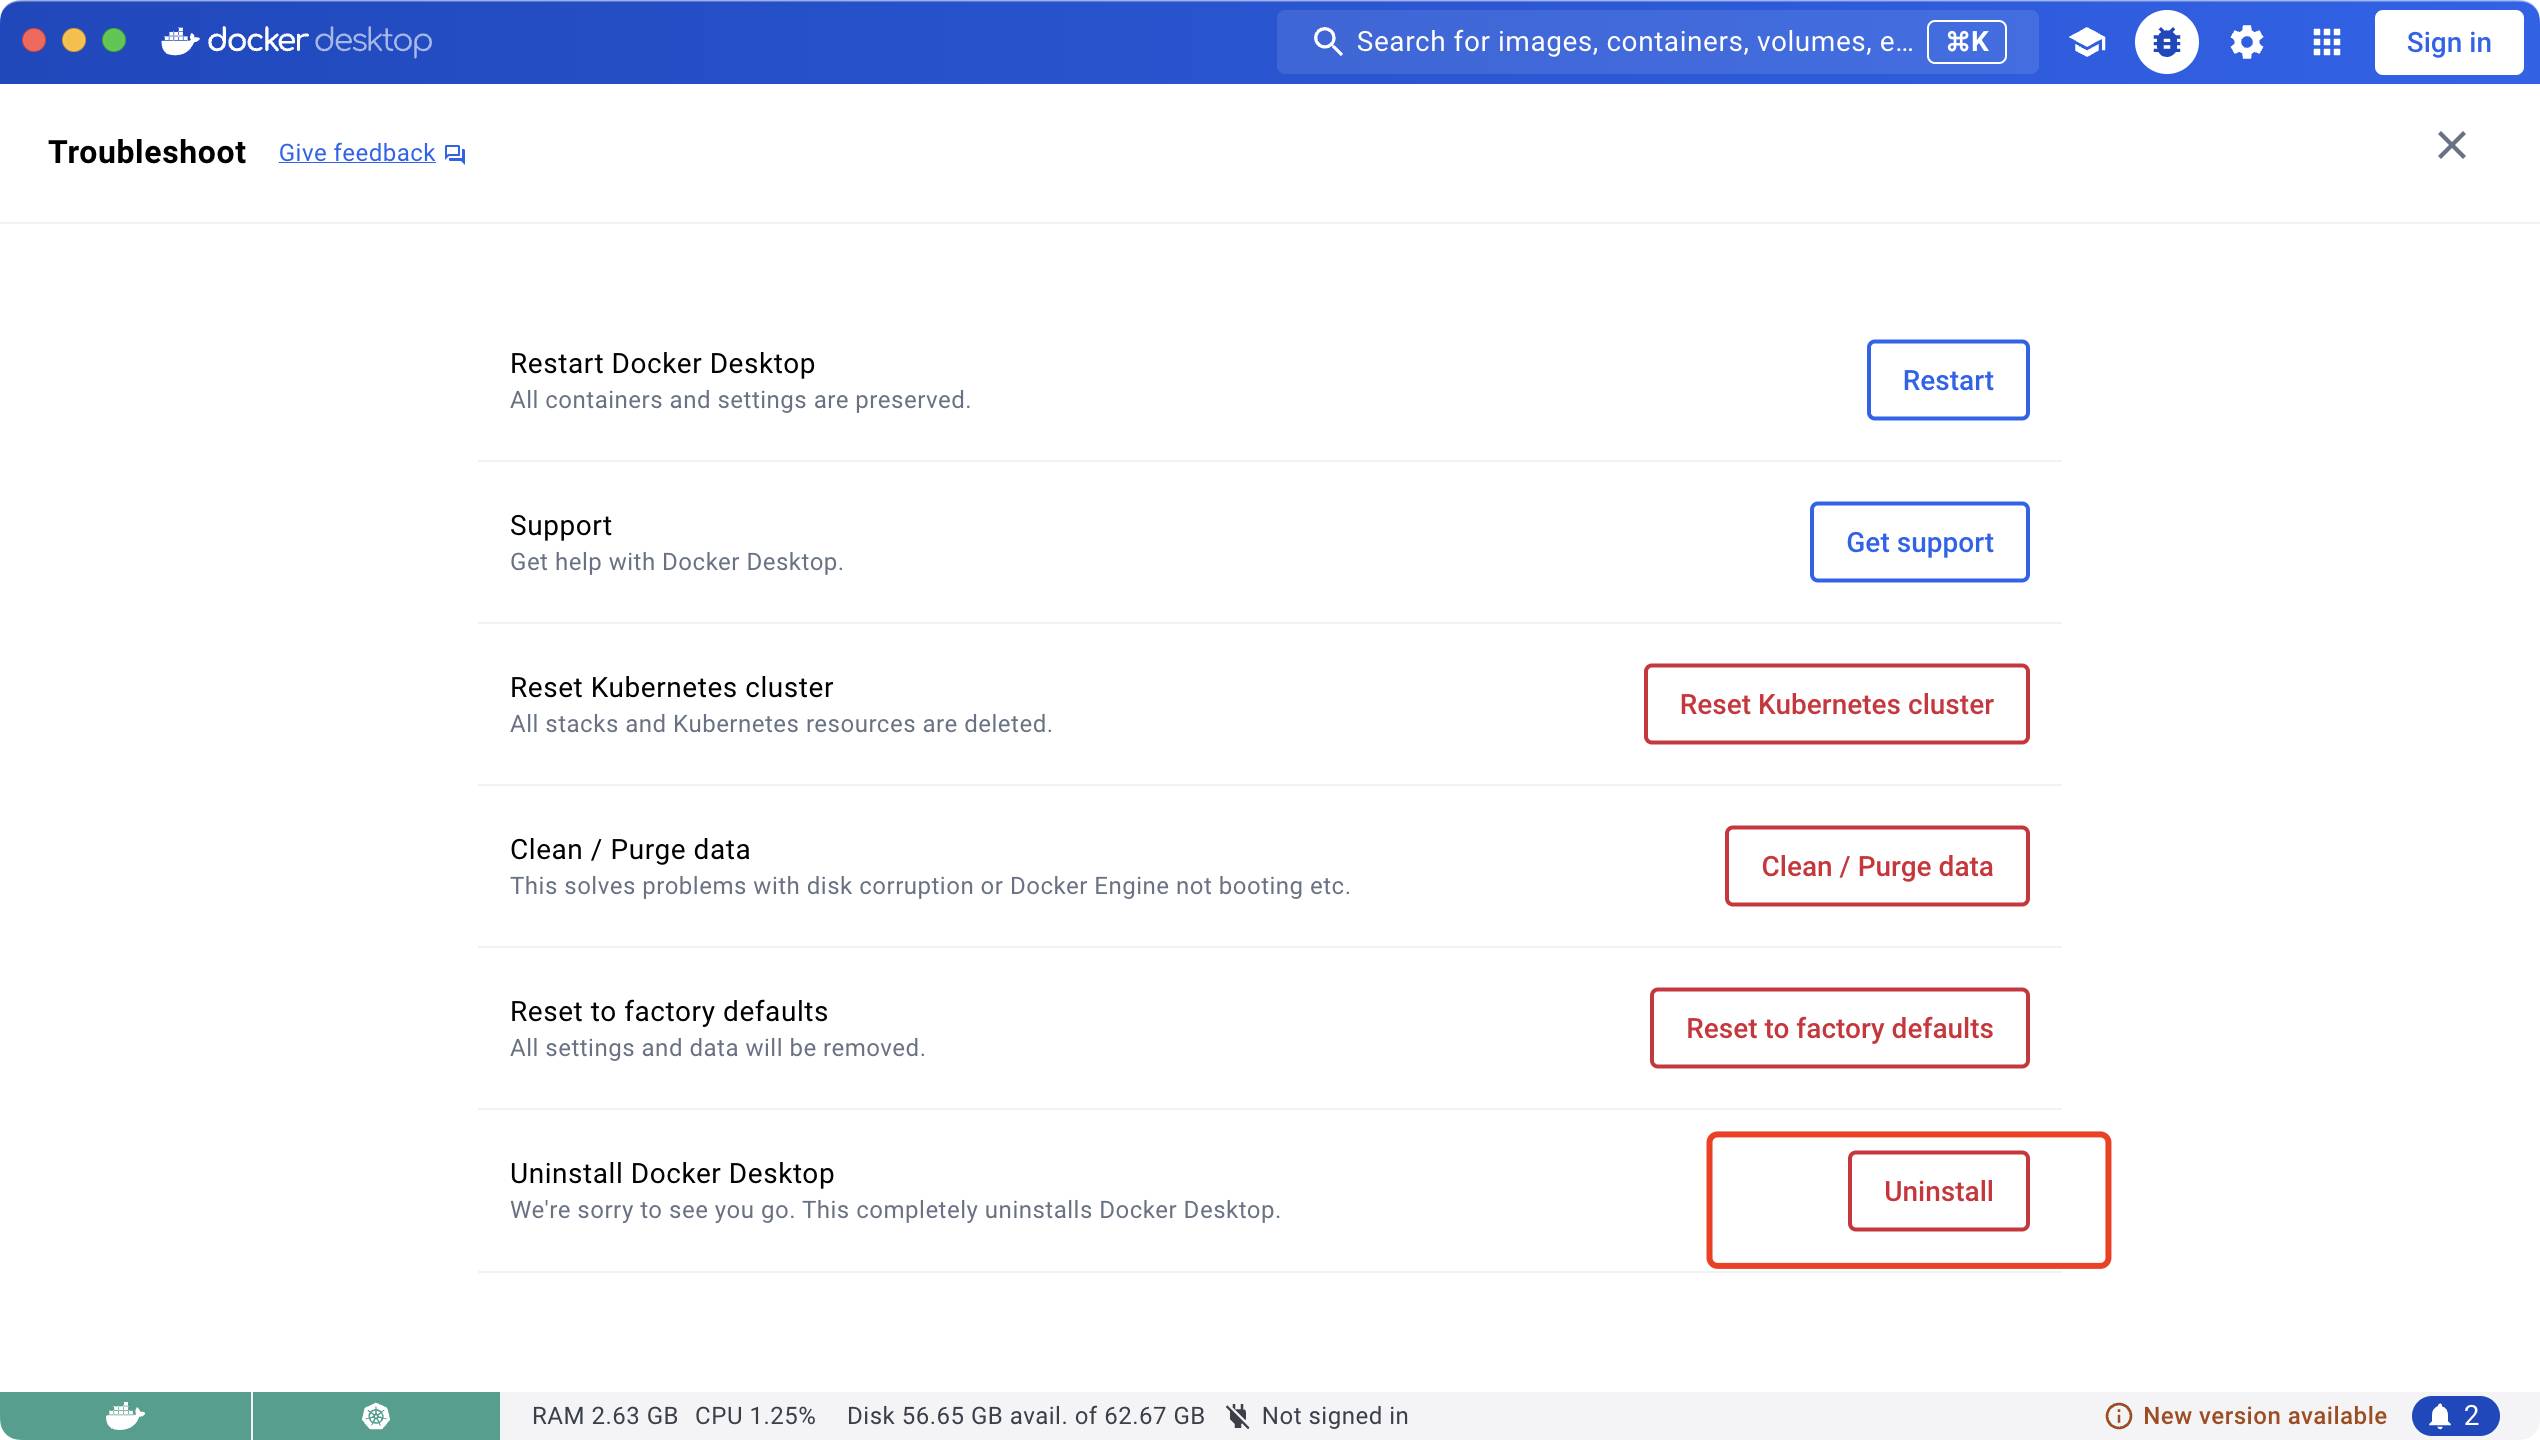Click the Not signed in status text
This screenshot has height=1440, width=2540.
point(1335,1416)
